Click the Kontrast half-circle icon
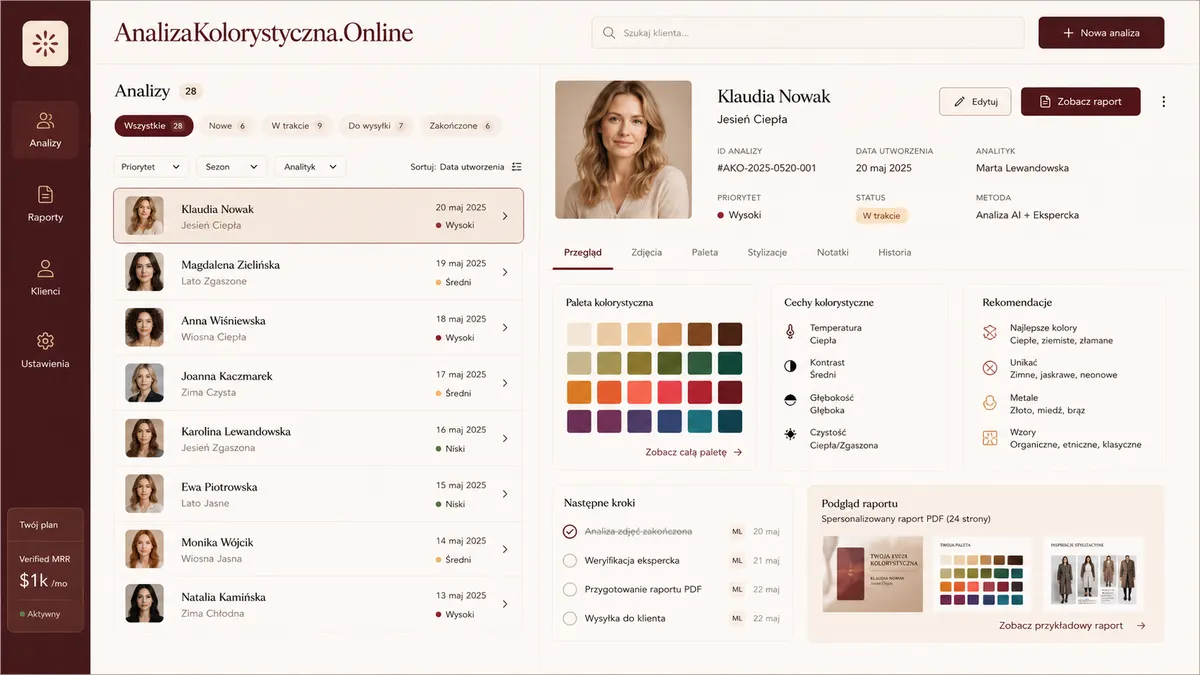 [790, 366]
